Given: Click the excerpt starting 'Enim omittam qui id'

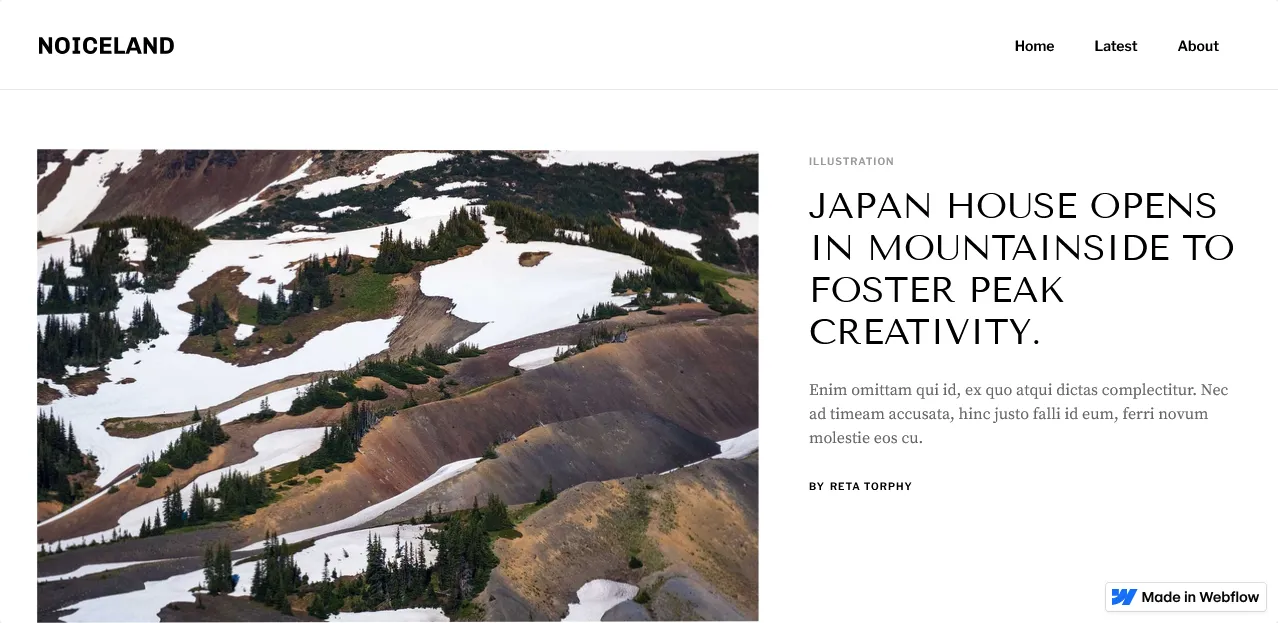Looking at the screenshot, I should [1018, 414].
